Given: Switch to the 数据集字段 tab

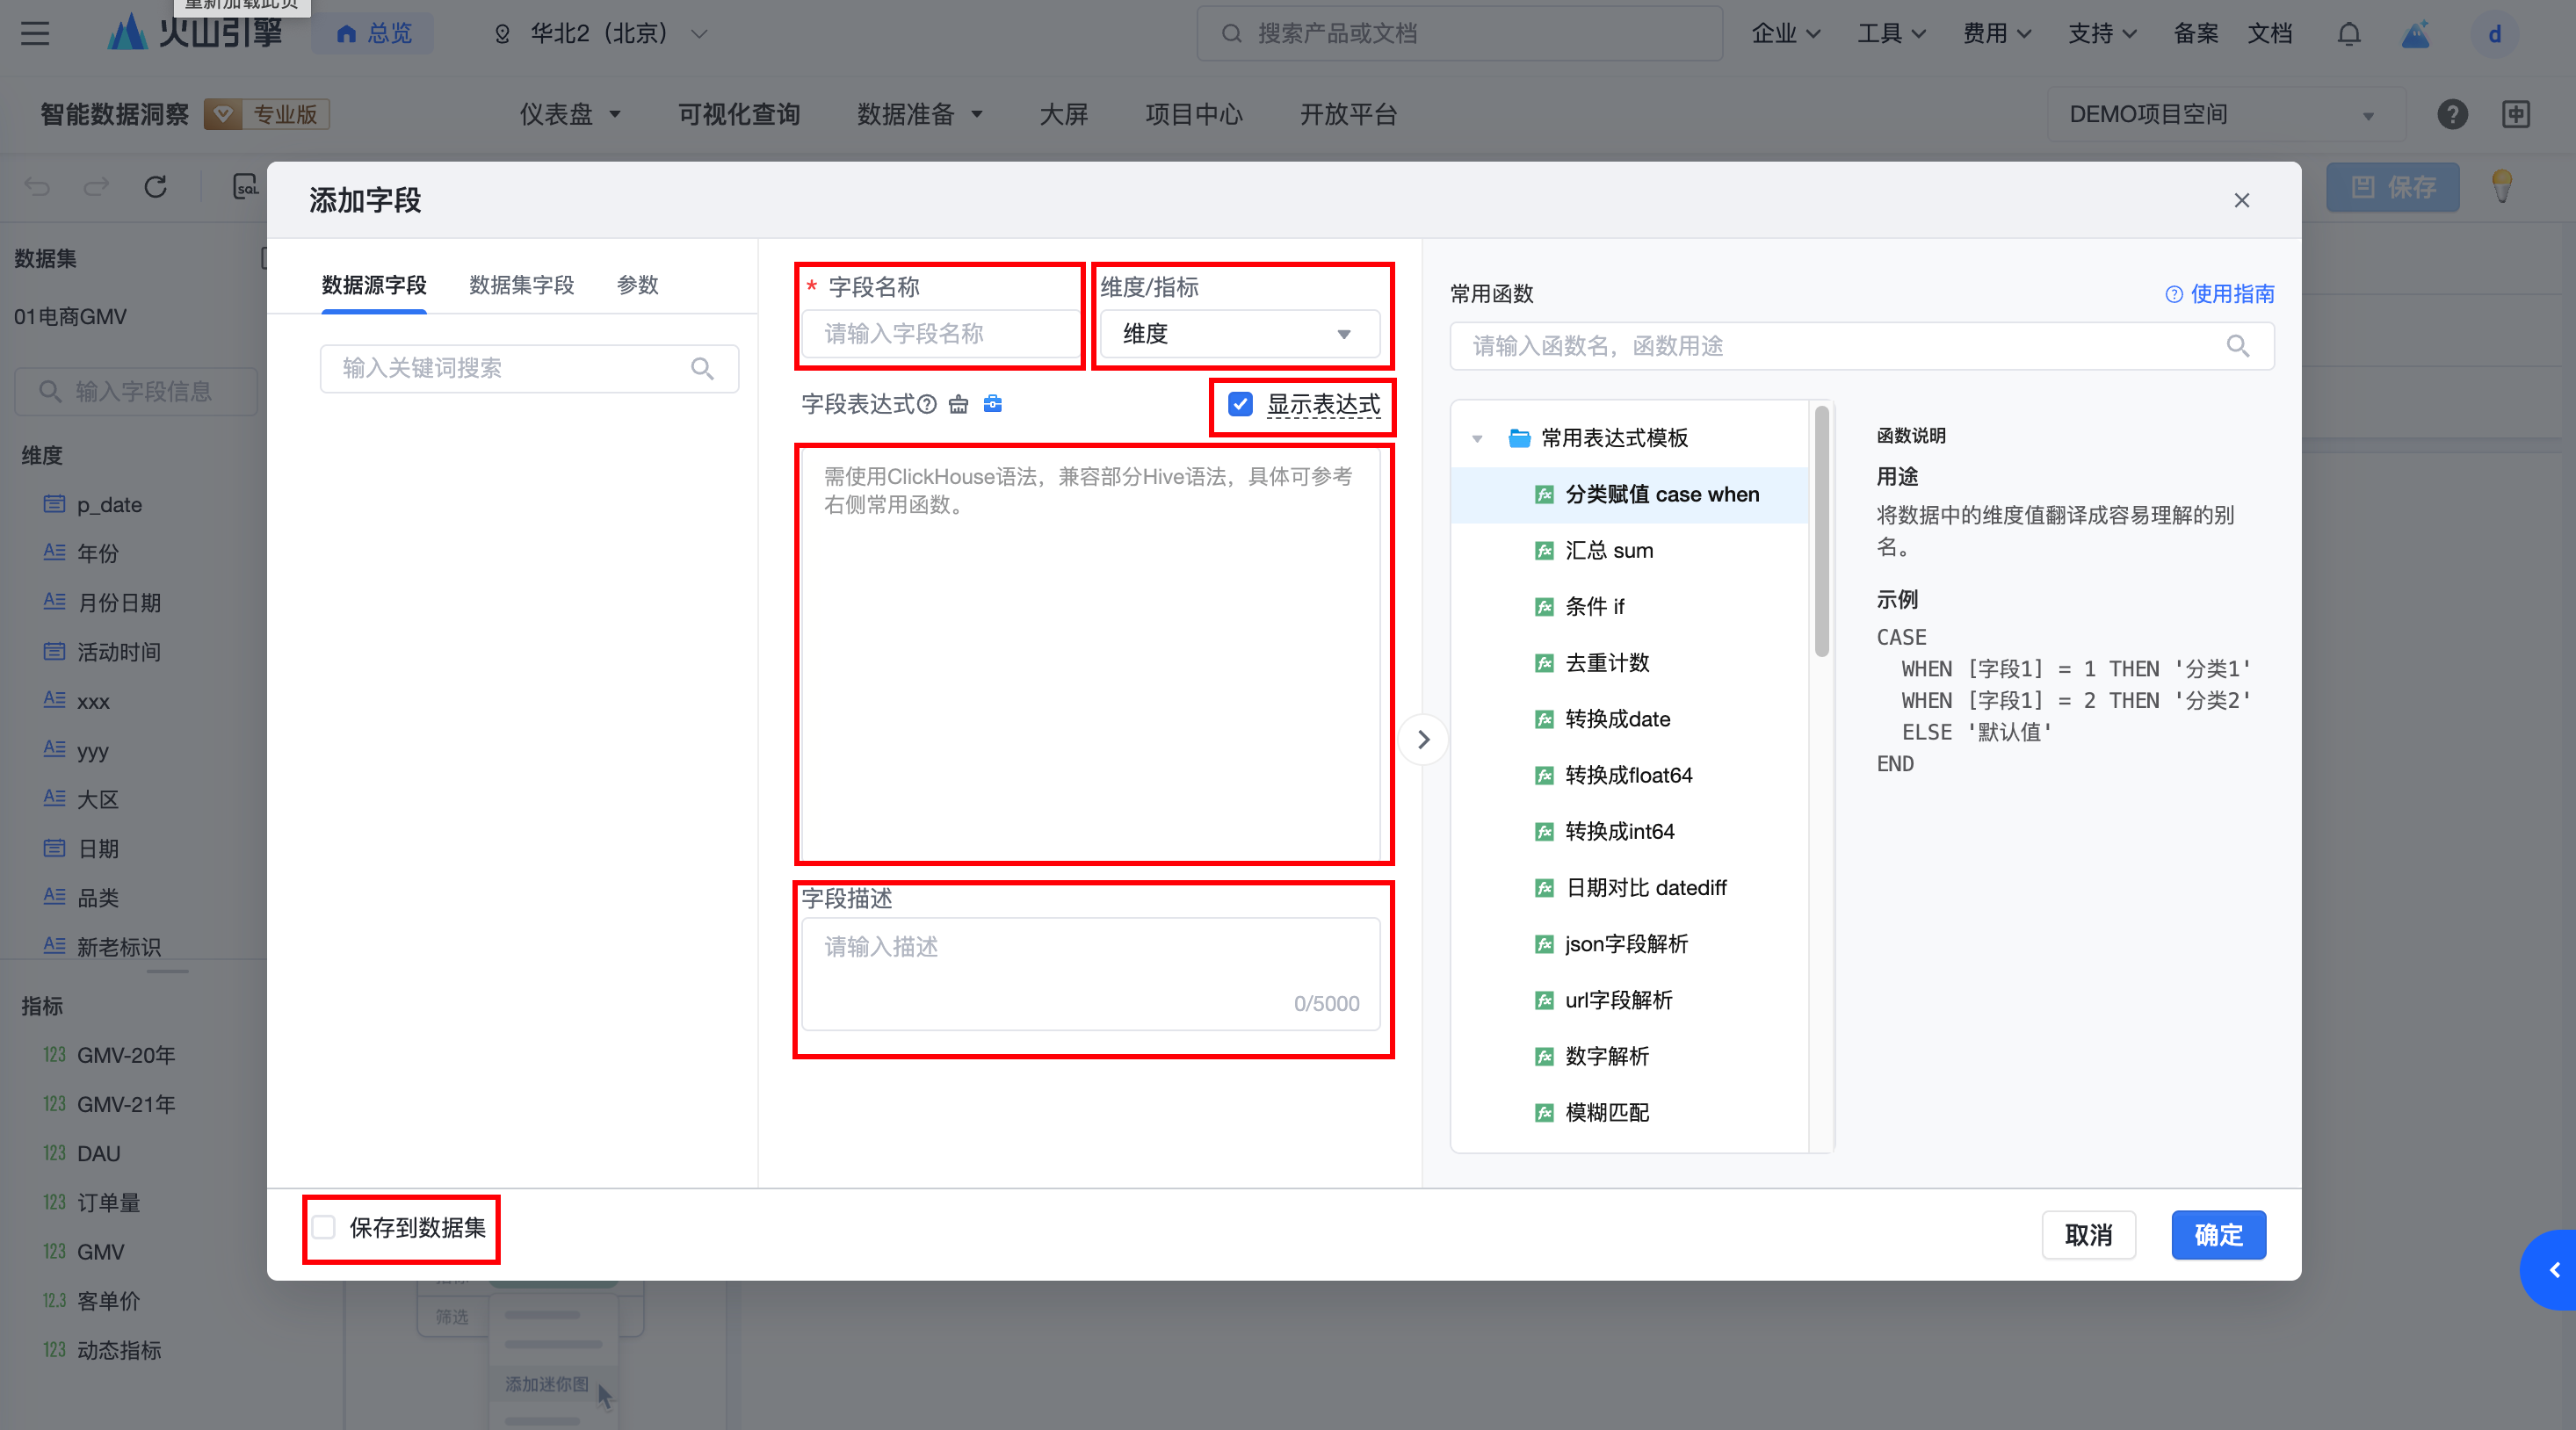Looking at the screenshot, I should click(521, 285).
